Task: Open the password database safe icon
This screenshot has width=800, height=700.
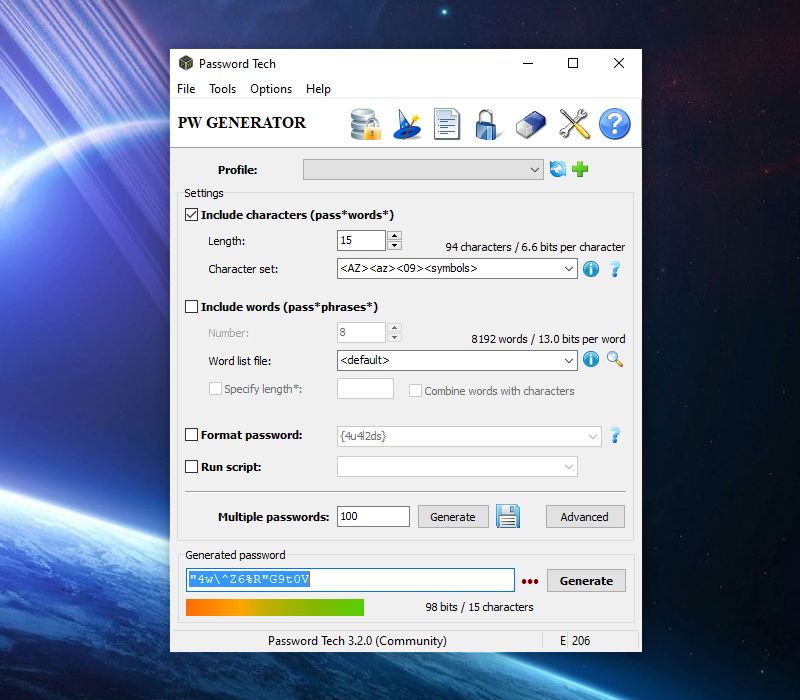Action: (x=366, y=124)
